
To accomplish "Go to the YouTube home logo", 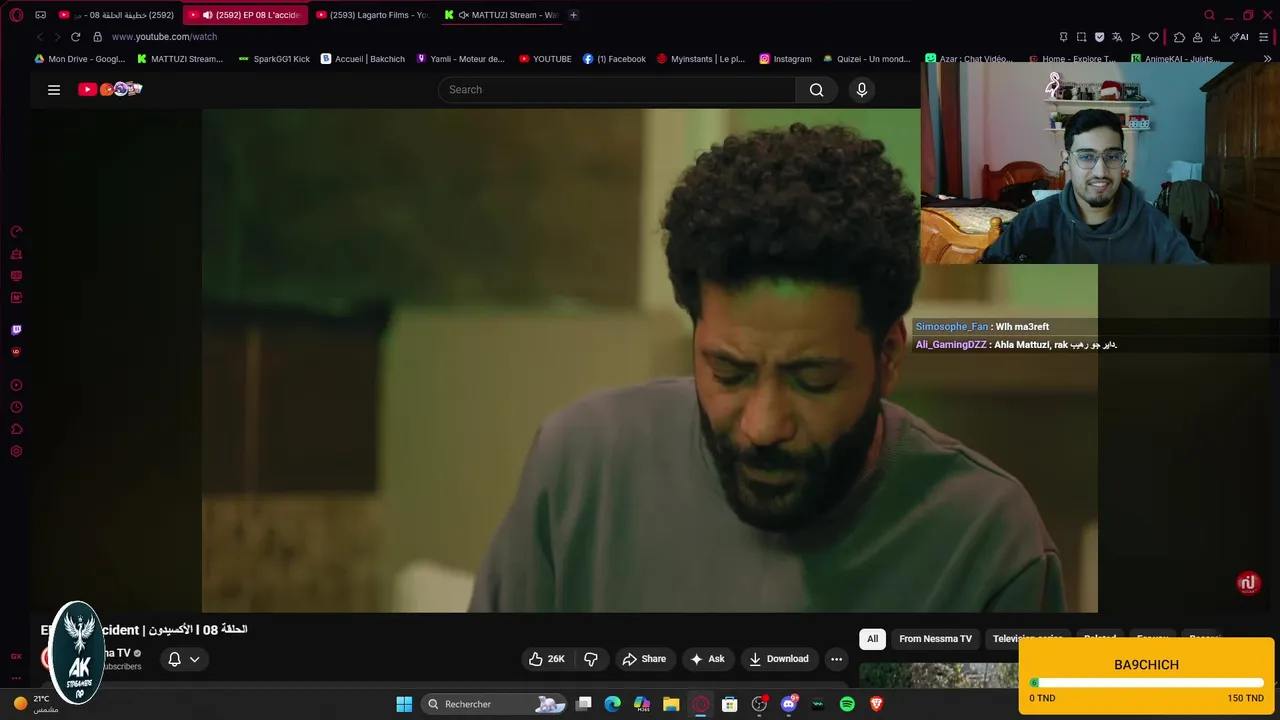I will (110, 89).
